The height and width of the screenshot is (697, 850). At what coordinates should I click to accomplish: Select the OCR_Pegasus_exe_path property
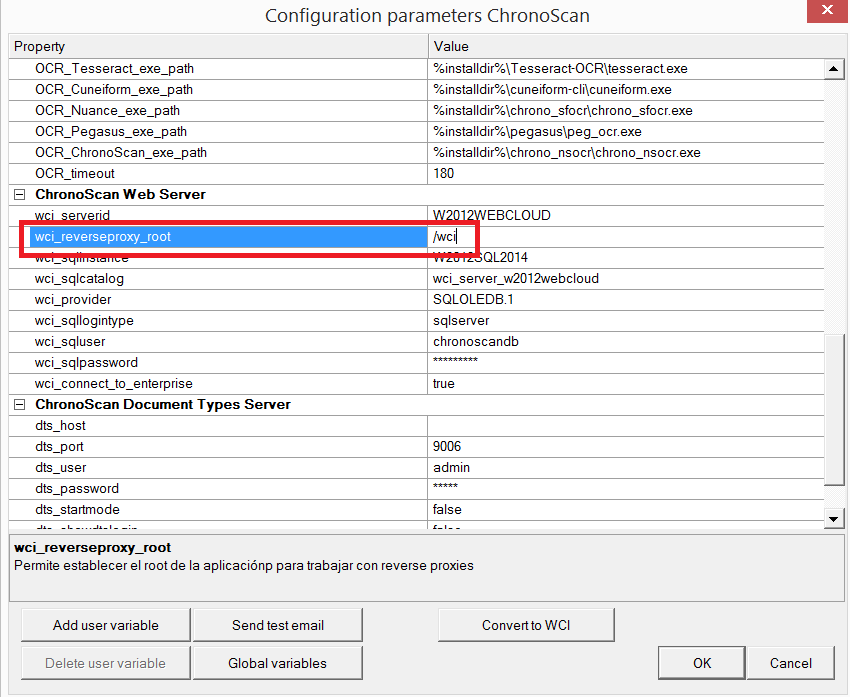click(x=111, y=132)
